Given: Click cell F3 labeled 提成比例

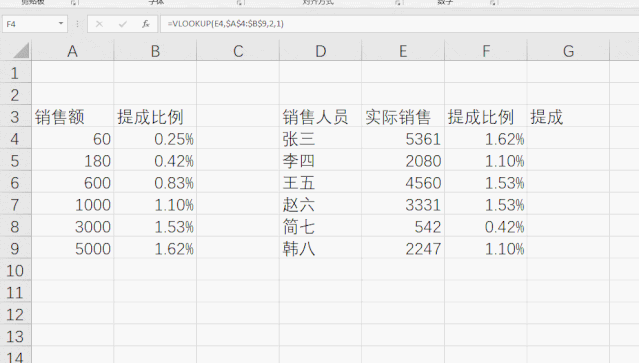Looking at the screenshot, I should point(486,117).
